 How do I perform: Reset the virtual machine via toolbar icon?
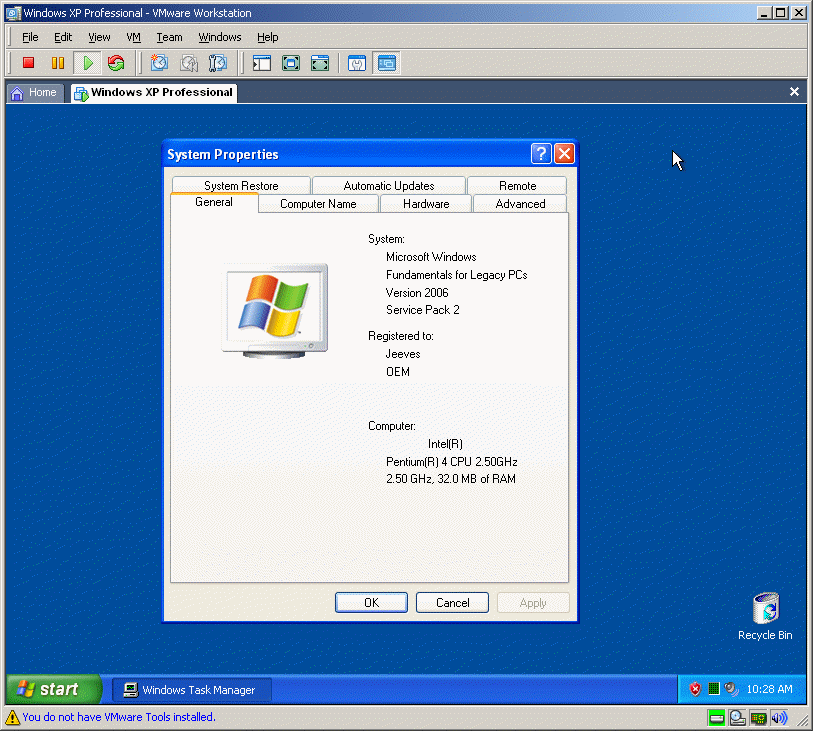click(116, 63)
